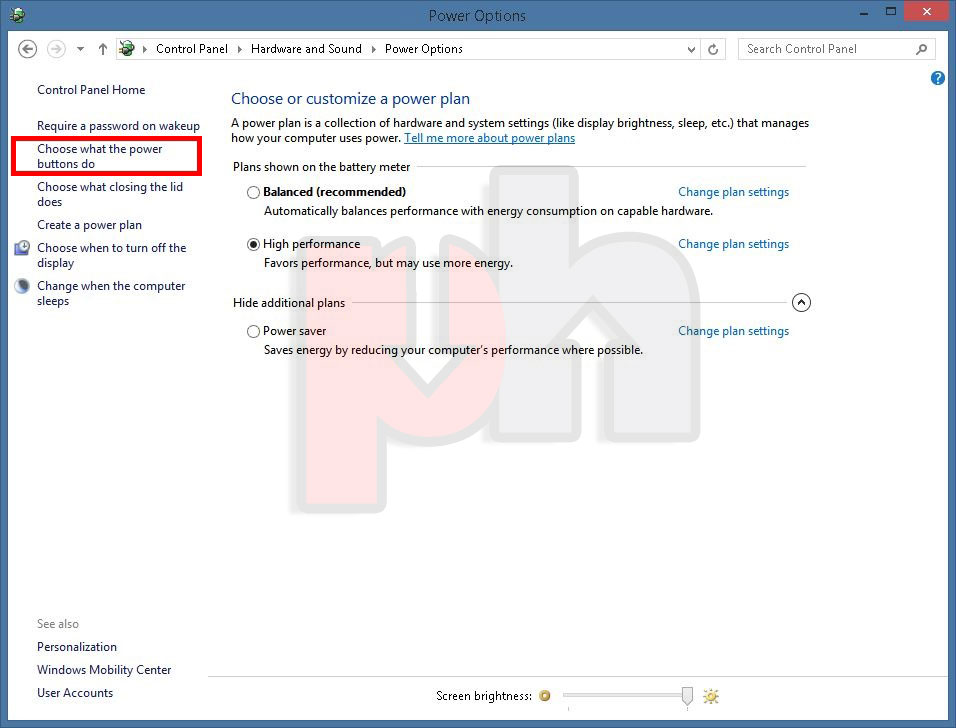Select Hardware and Sound breadcrumb
The image size is (956, 728).
306,49
